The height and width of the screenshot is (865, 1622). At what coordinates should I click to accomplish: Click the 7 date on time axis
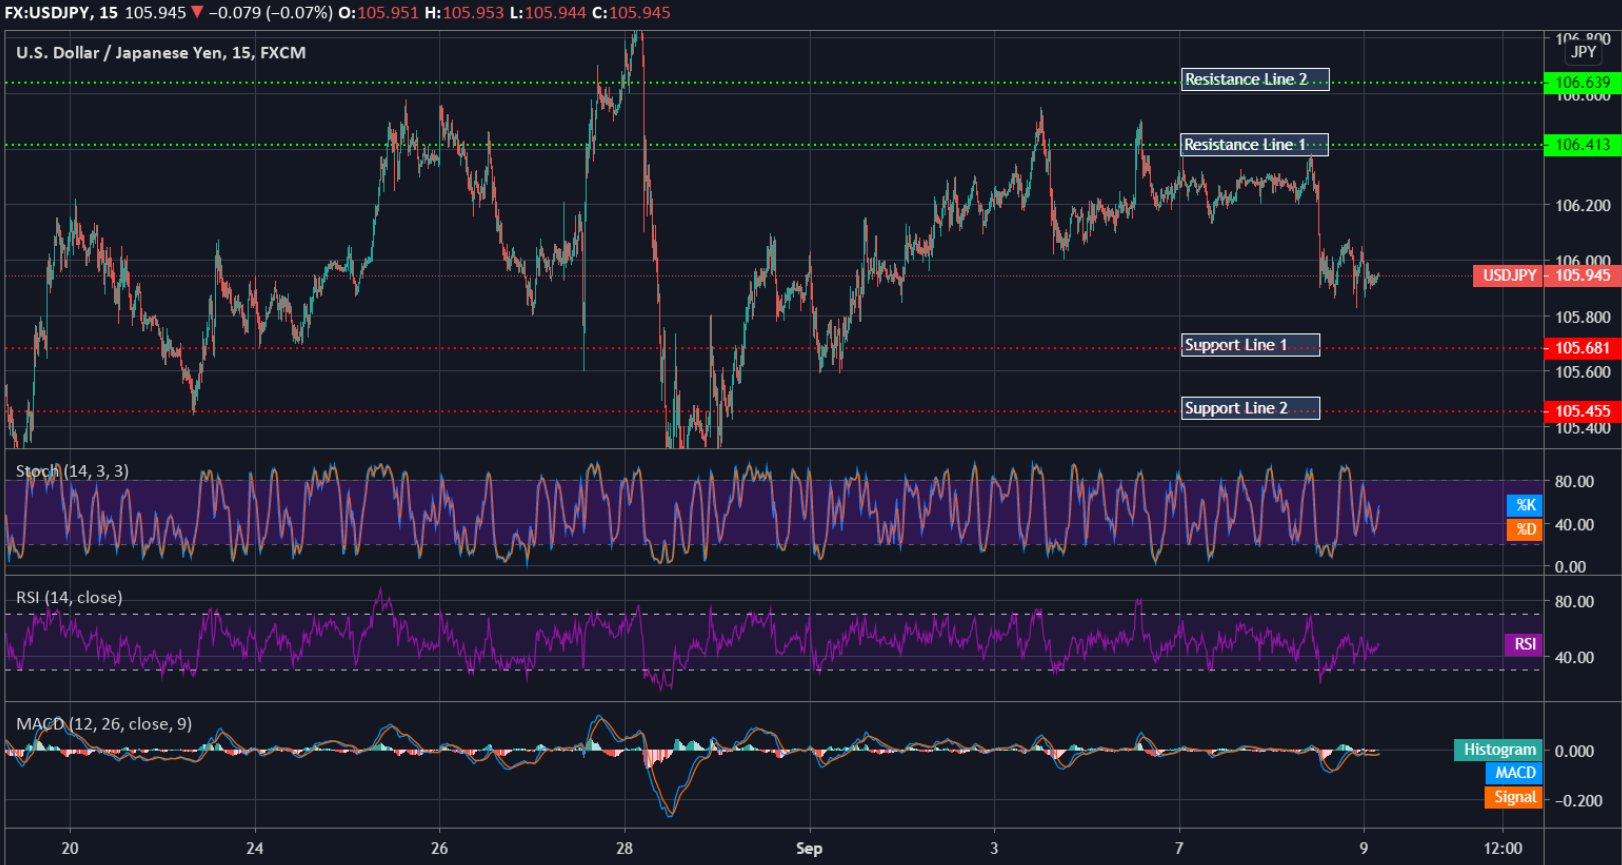coord(1179,848)
